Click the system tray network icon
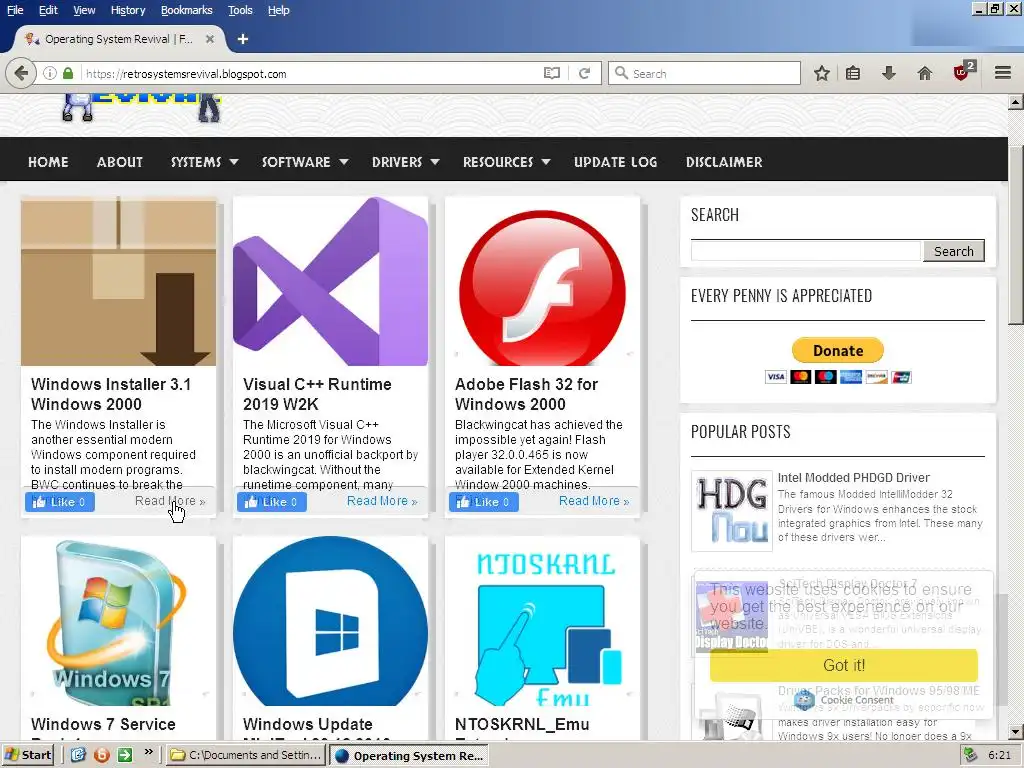Image resolution: width=1024 pixels, height=768 pixels. [970, 755]
